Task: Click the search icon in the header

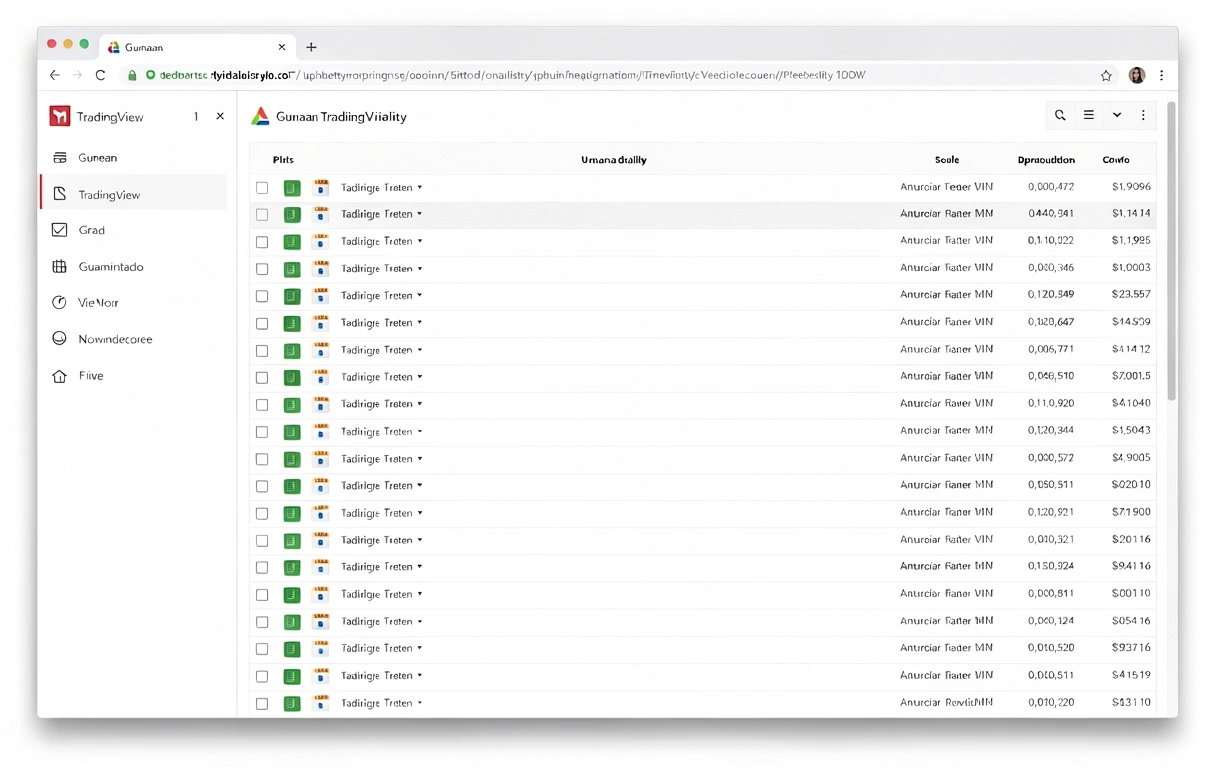Action: coord(1060,116)
